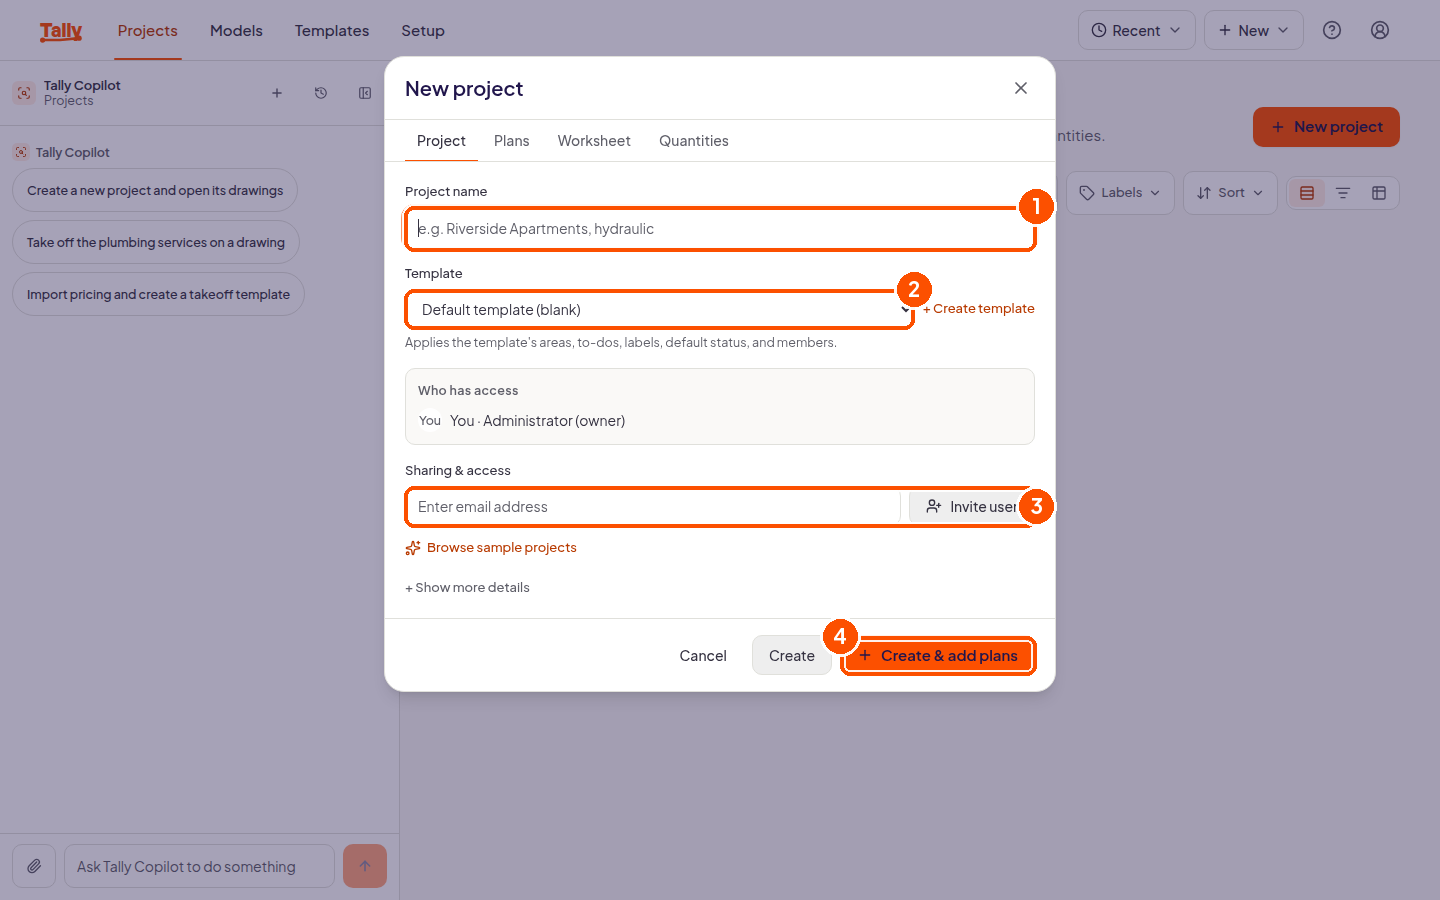Screen dimensions: 1440x900
Task: Open the New dropdown in top bar
Action: point(1254,30)
